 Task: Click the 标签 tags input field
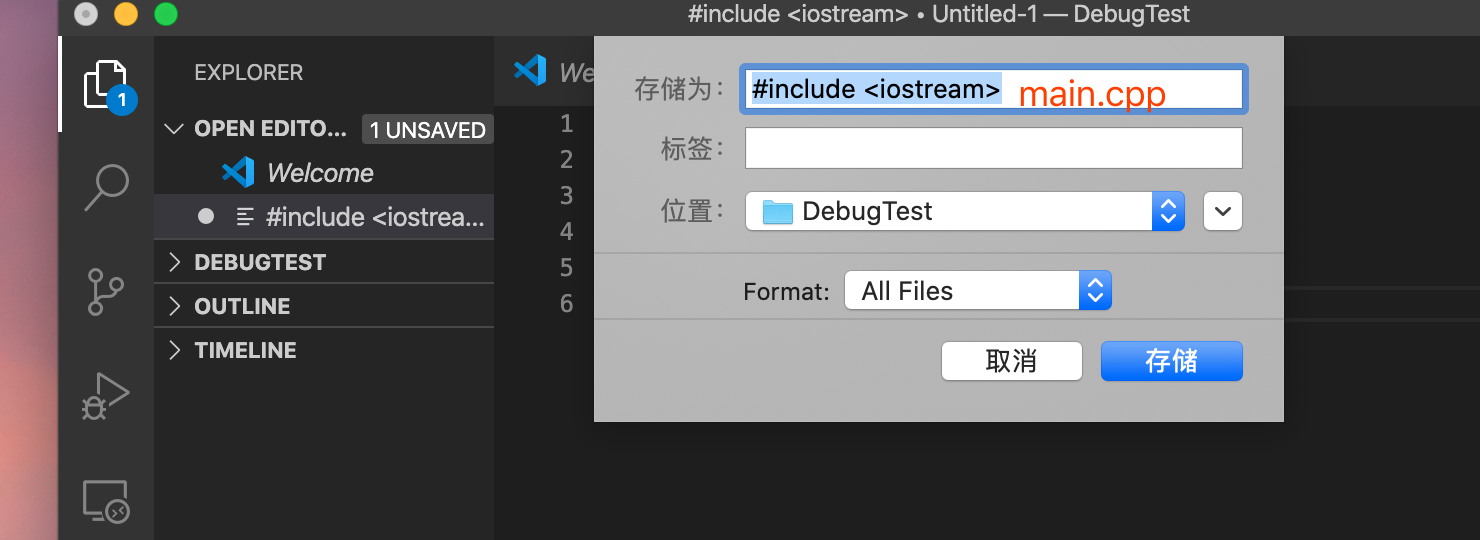pyautogui.click(x=993, y=148)
